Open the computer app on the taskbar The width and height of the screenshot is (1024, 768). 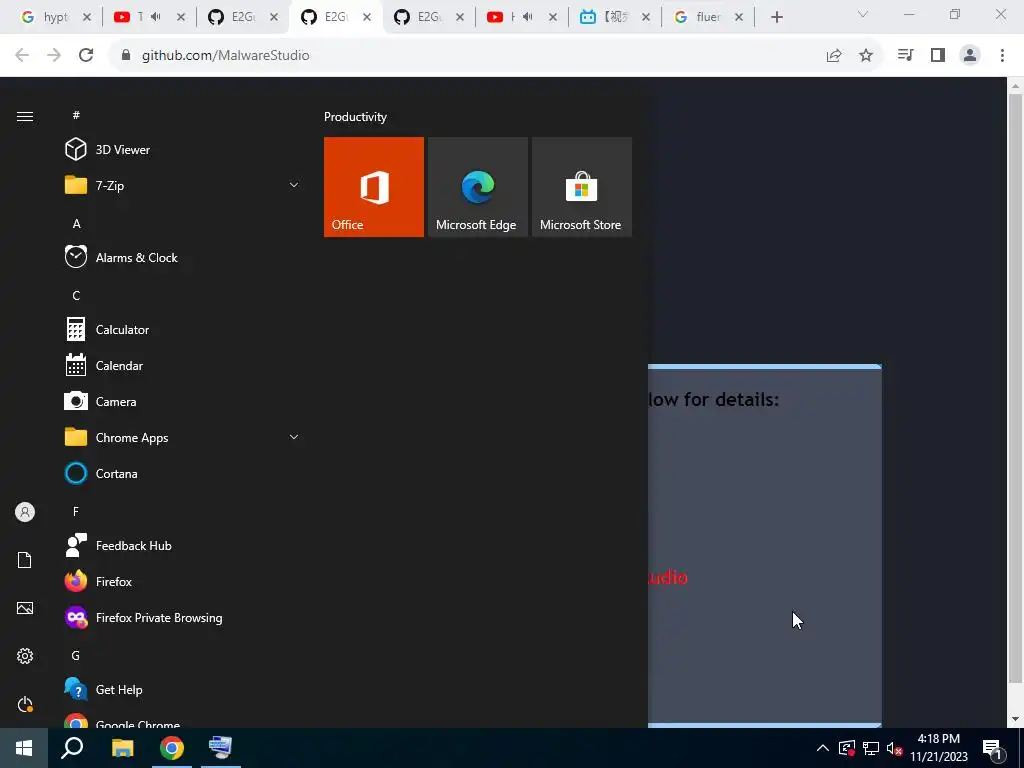(x=221, y=748)
